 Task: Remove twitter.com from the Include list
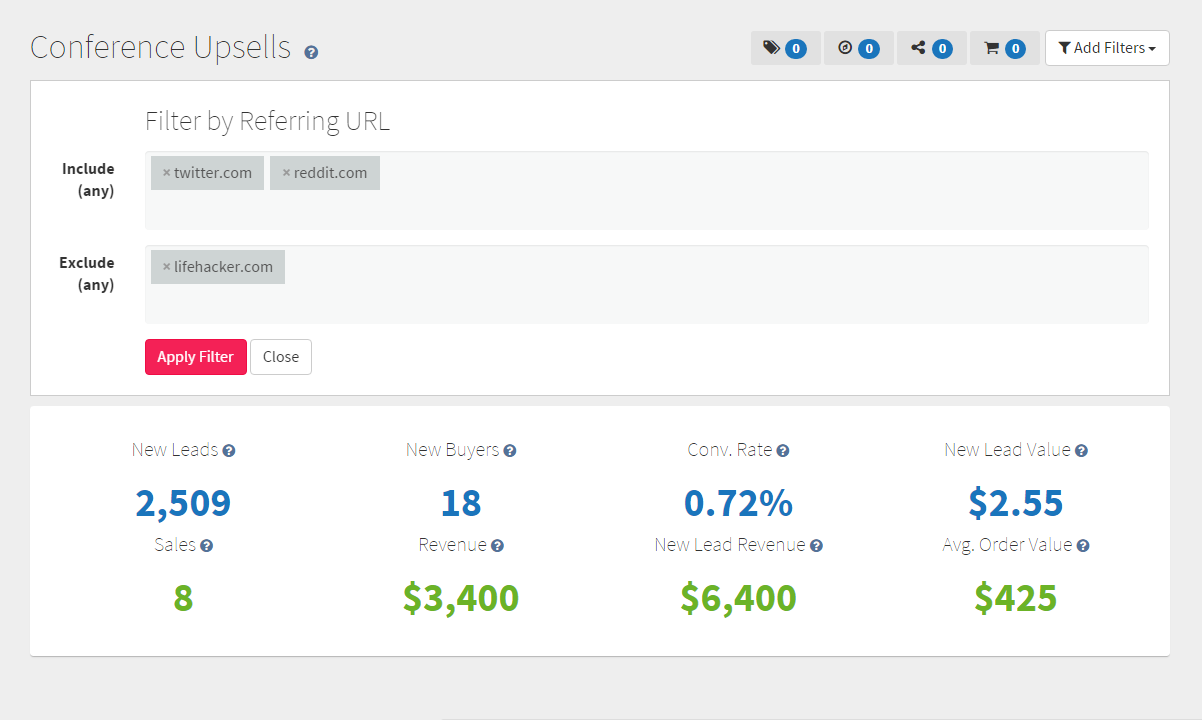tap(166, 173)
